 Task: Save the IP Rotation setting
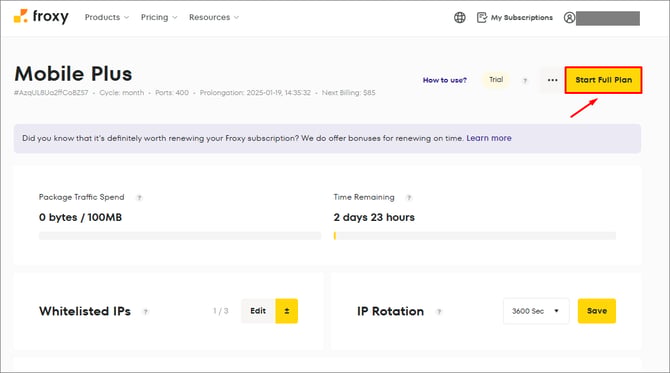(597, 311)
